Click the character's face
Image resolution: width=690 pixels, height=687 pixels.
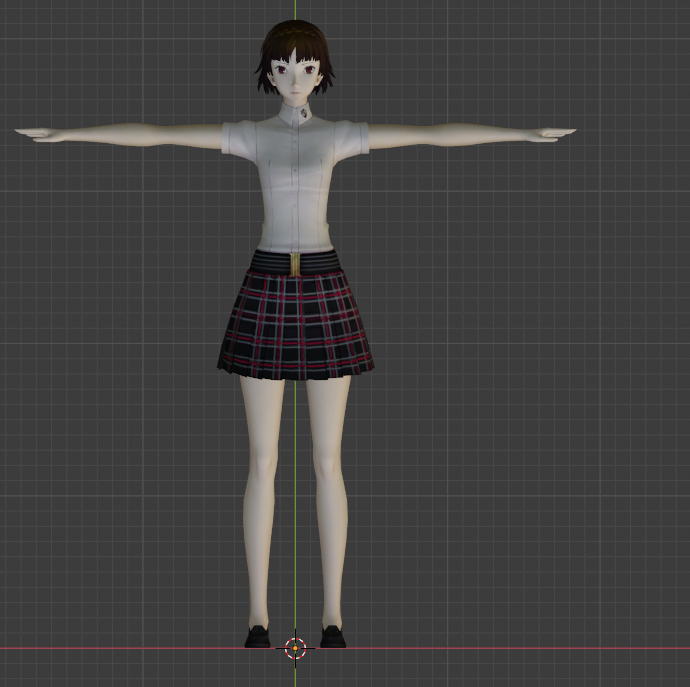294,78
